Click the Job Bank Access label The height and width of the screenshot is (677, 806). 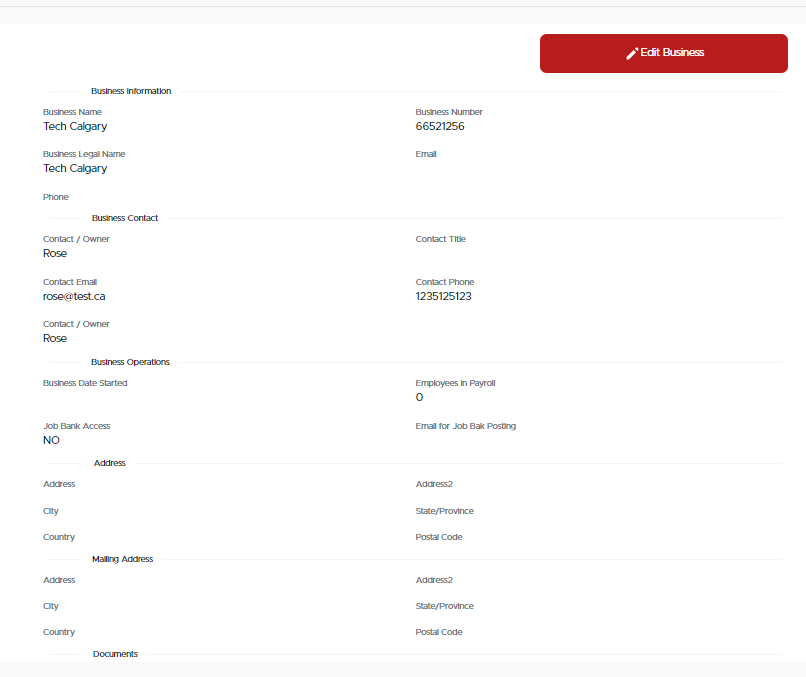[x=77, y=426]
